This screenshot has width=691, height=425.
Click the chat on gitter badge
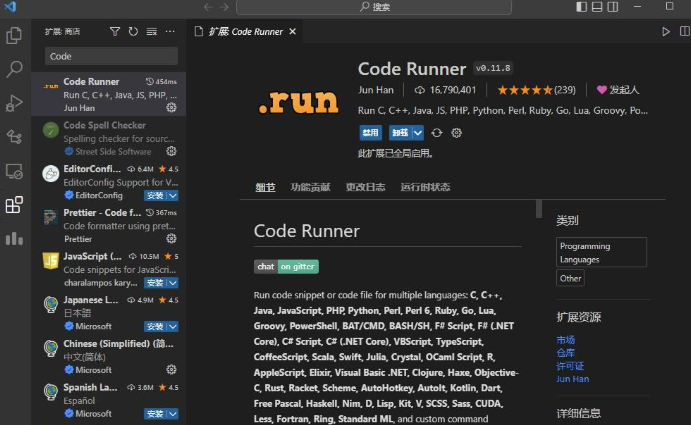coord(286,266)
